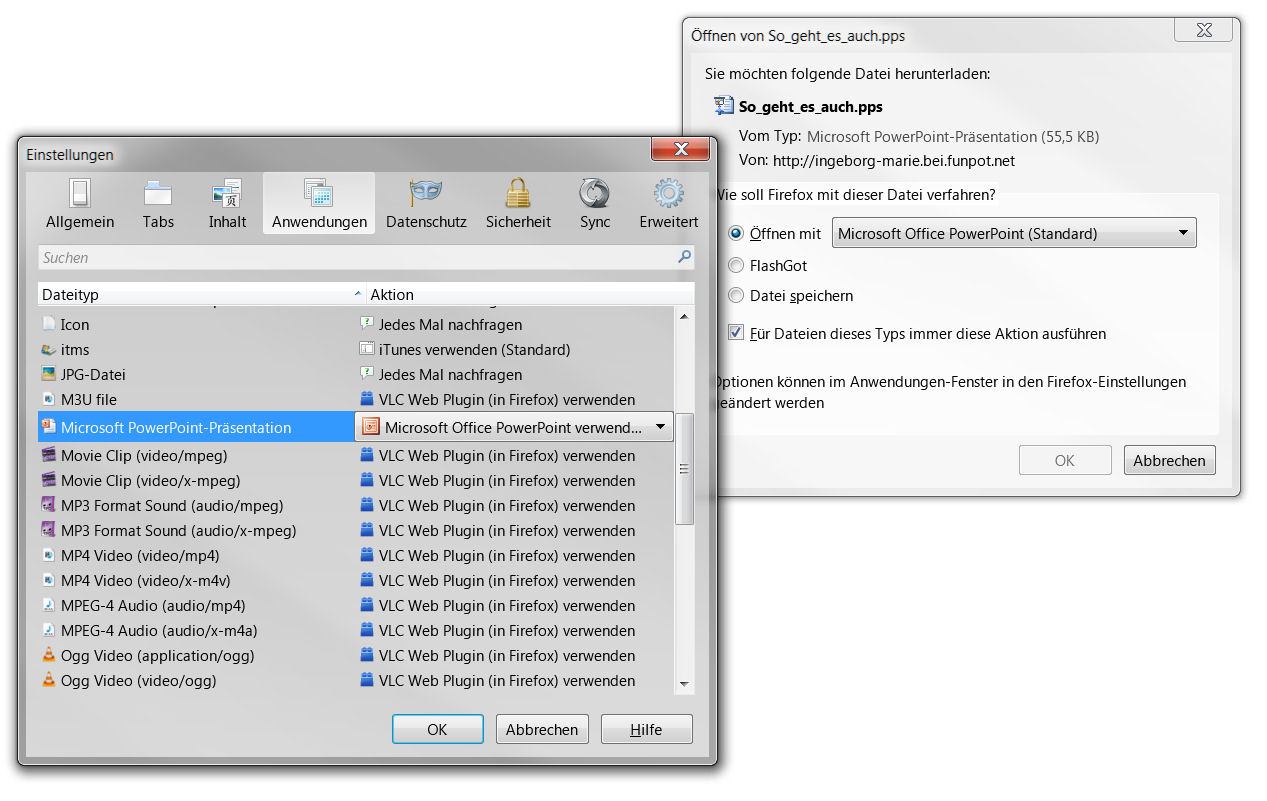Click the Hilfe button
This screenshot has height=801, width=1267.
pyautogui.click(x=646, y=729)
